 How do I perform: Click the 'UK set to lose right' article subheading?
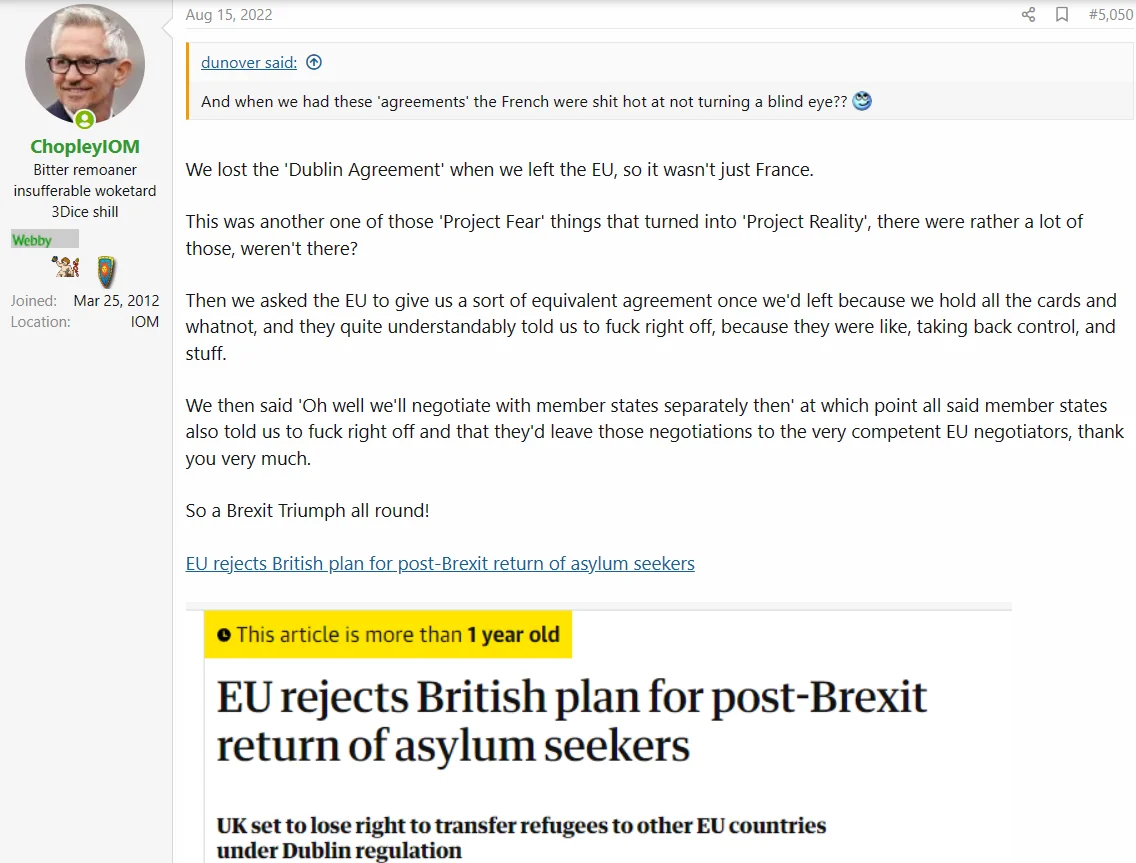[521, 838]
